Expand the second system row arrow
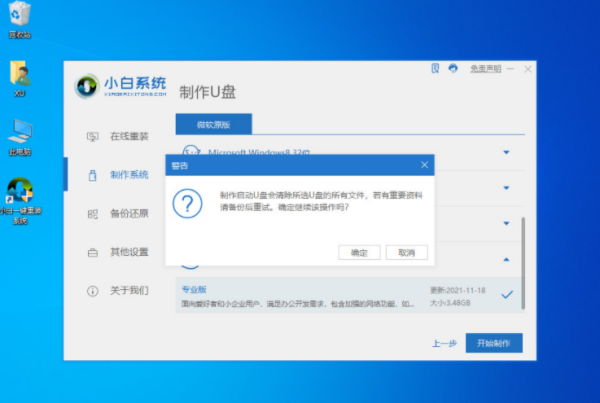600x403 pixels. (x=506, y=188)
